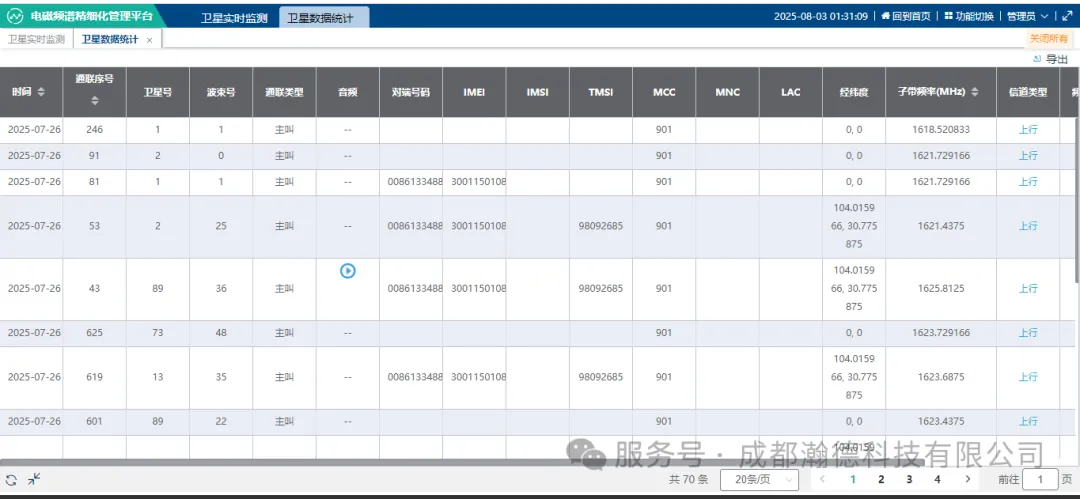
Task: Click frequency cell 1625.8125
Action: pyautogui.click(x=940, y=289)
